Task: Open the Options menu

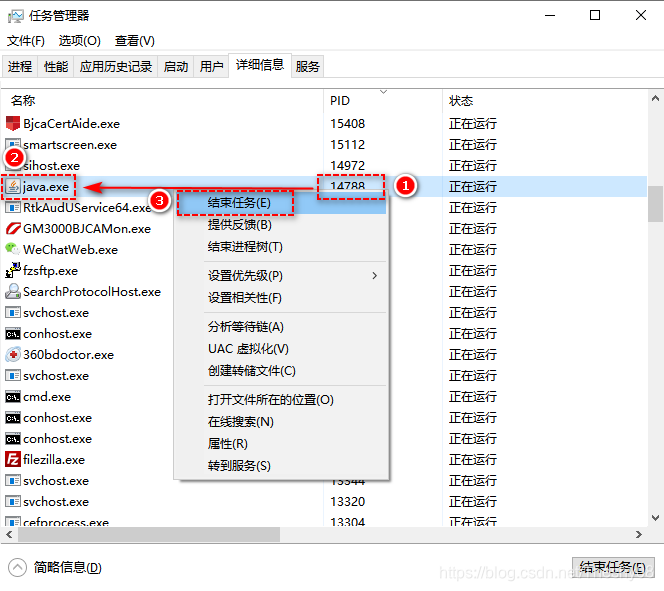Action: pyautogui.click(x=80, y=41)
